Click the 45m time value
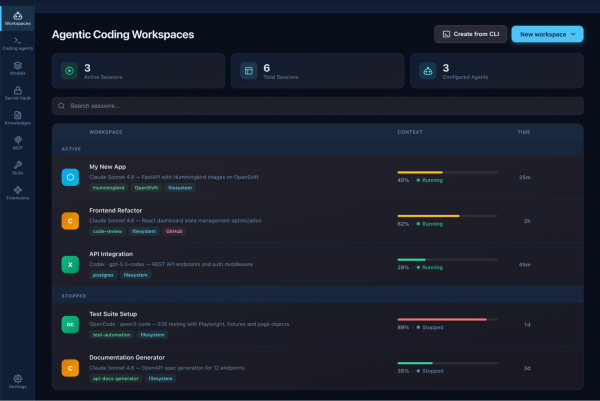600x401 pixels. tap(525, 265)
